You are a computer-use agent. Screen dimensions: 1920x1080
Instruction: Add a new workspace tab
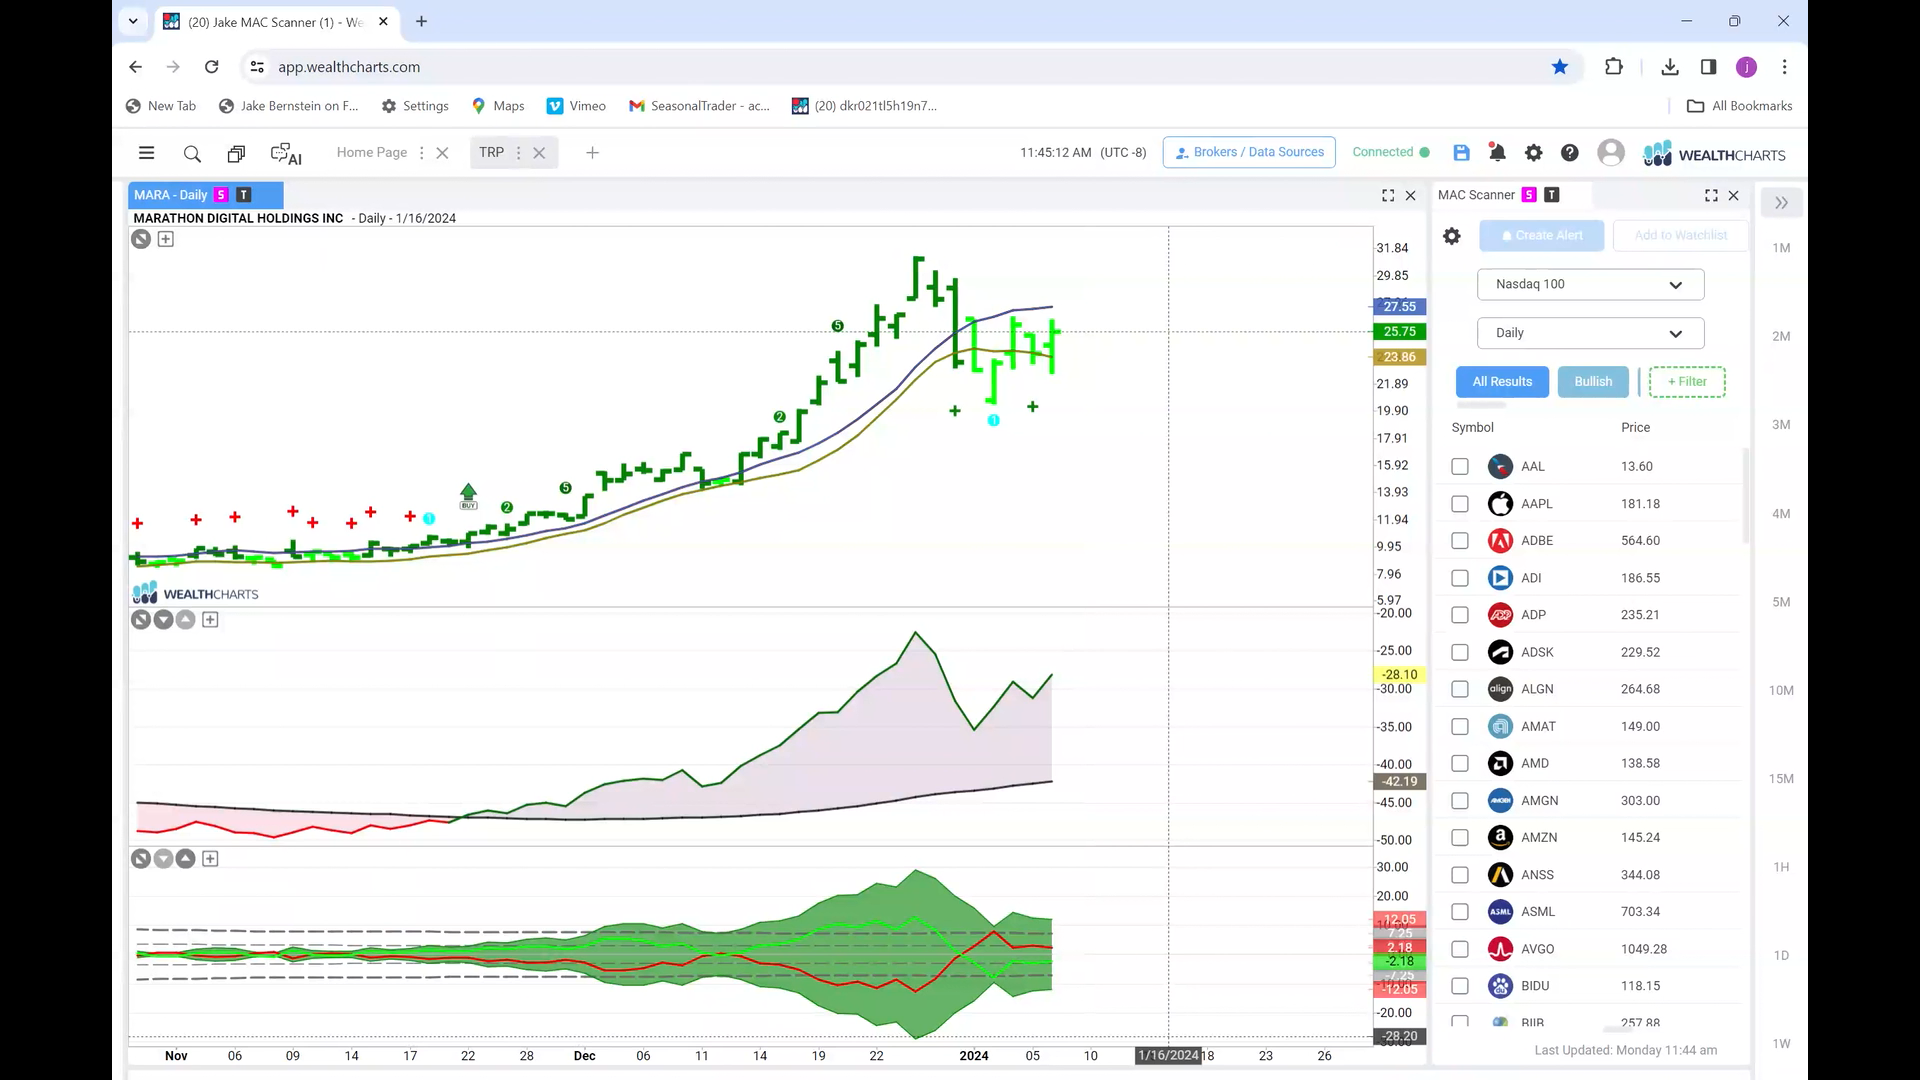click(x=592, y=153)
